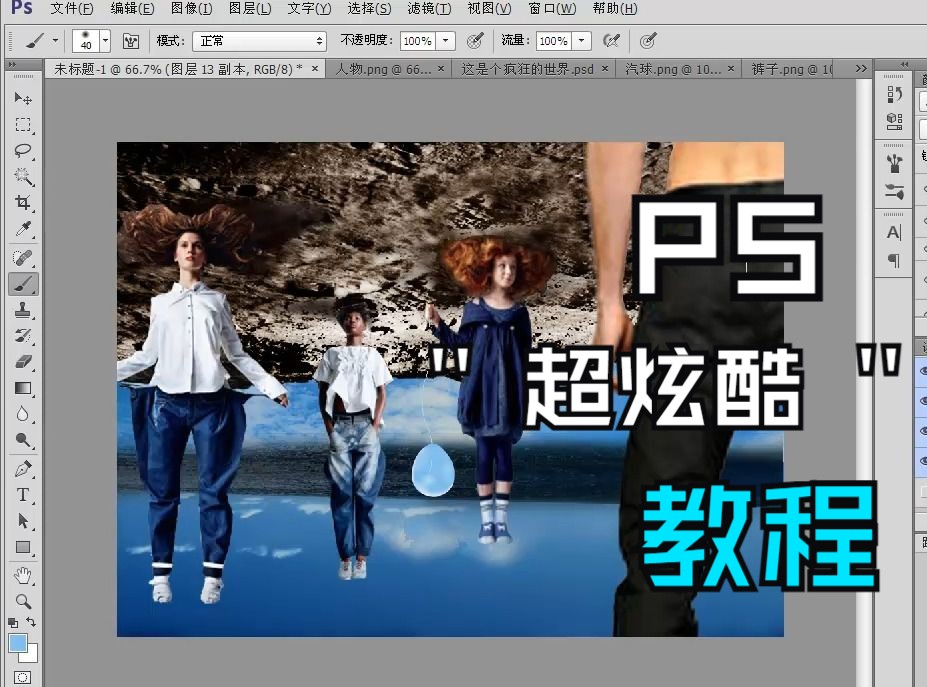The image size is (927, 687).
Task: Open the 视图(V) menu
Action: (x=489, y=9)
